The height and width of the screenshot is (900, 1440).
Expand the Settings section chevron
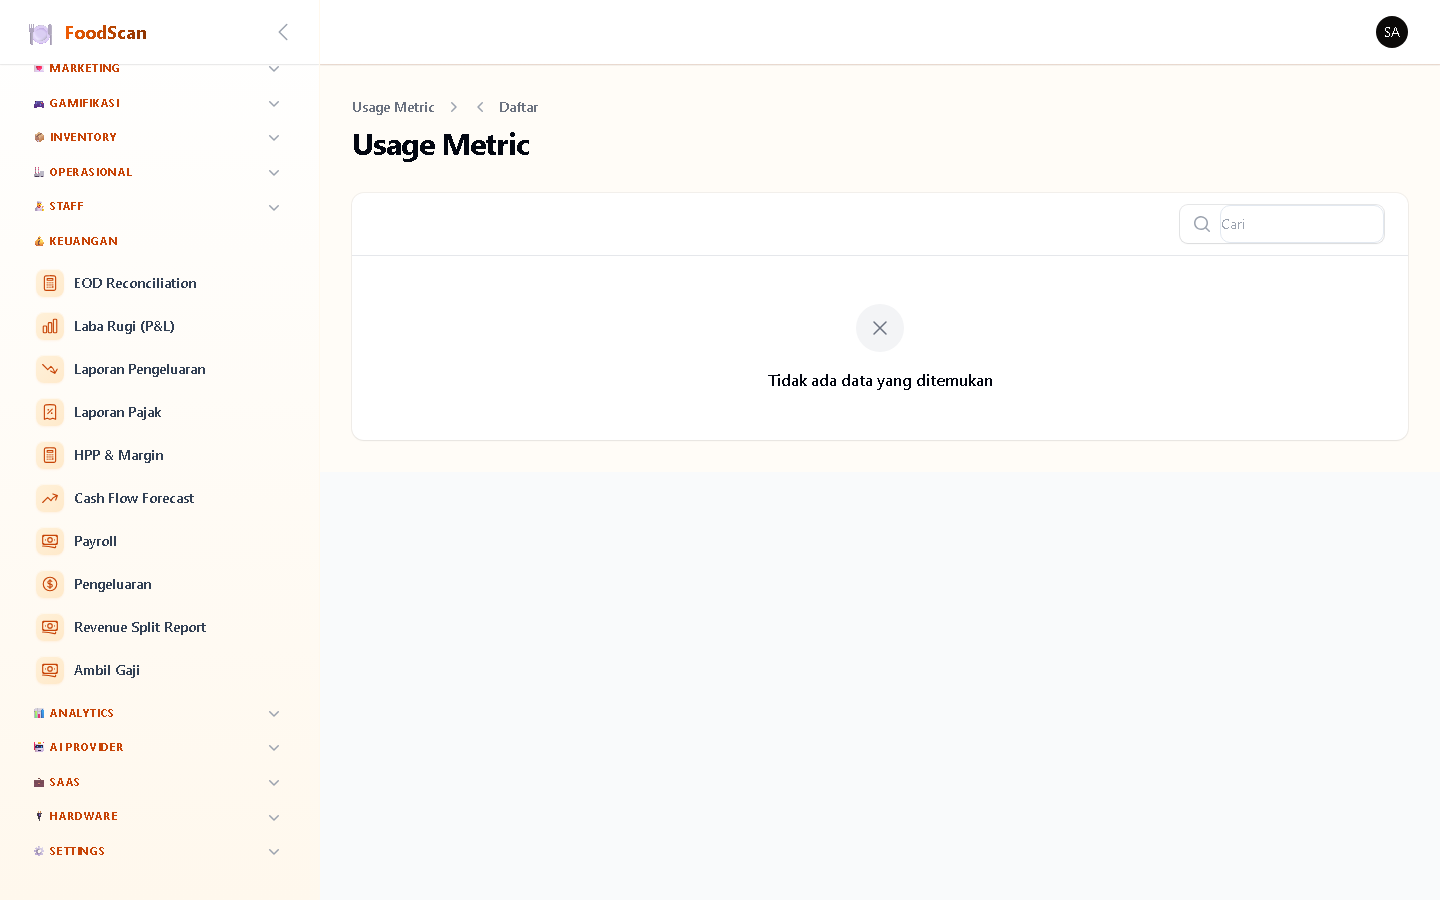click(274, 852)
